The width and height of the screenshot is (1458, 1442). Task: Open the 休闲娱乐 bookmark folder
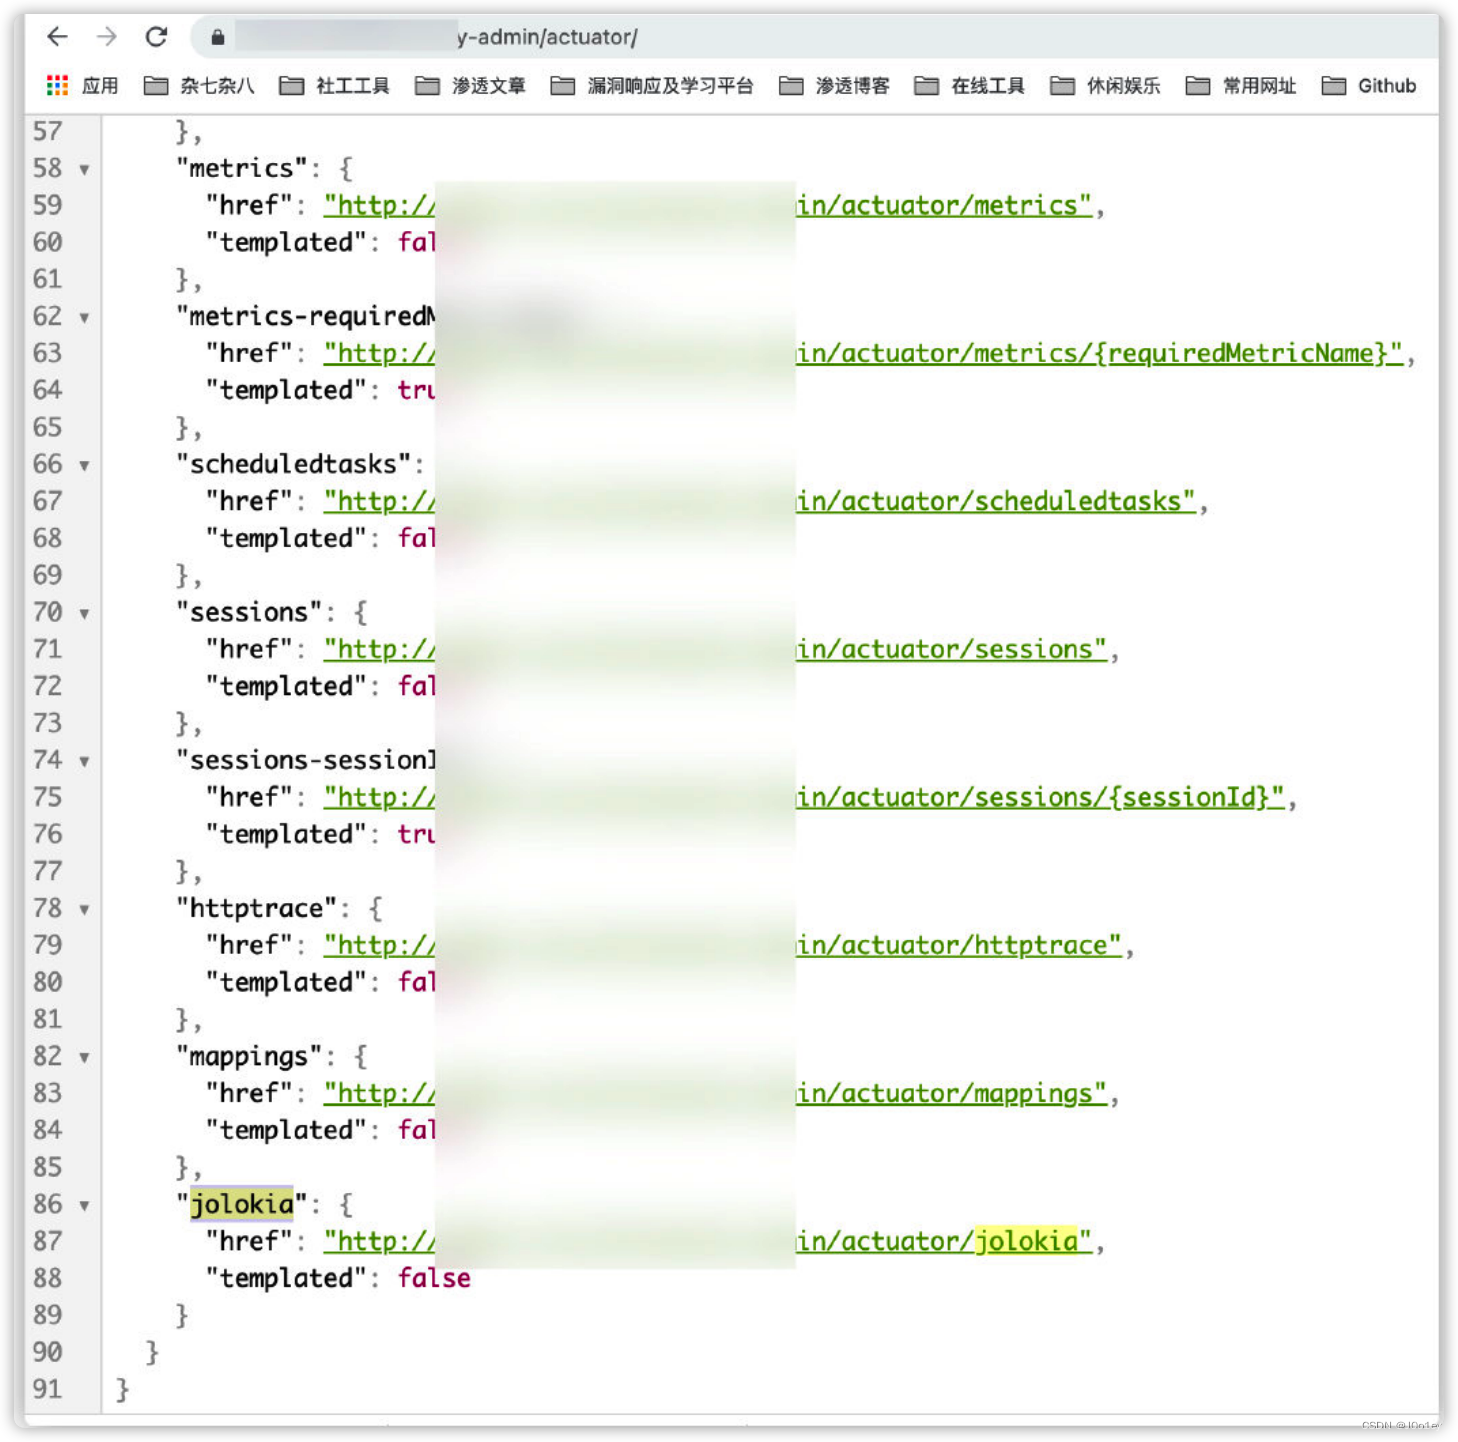1105,86
